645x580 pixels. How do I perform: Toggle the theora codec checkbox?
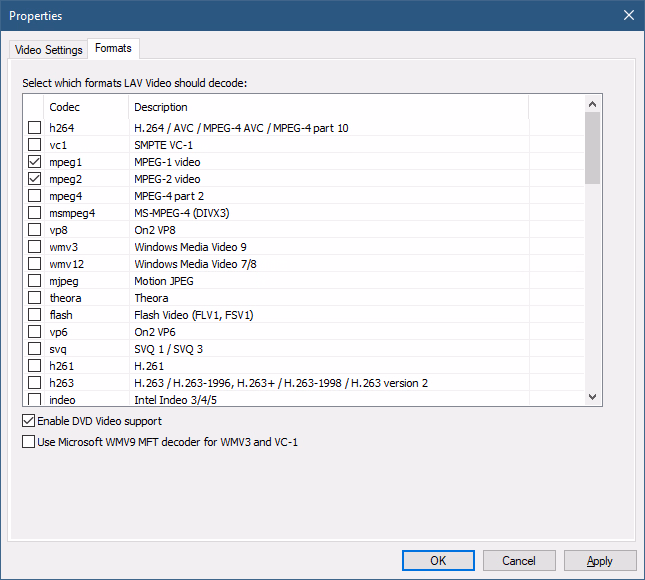click(35, 298)
